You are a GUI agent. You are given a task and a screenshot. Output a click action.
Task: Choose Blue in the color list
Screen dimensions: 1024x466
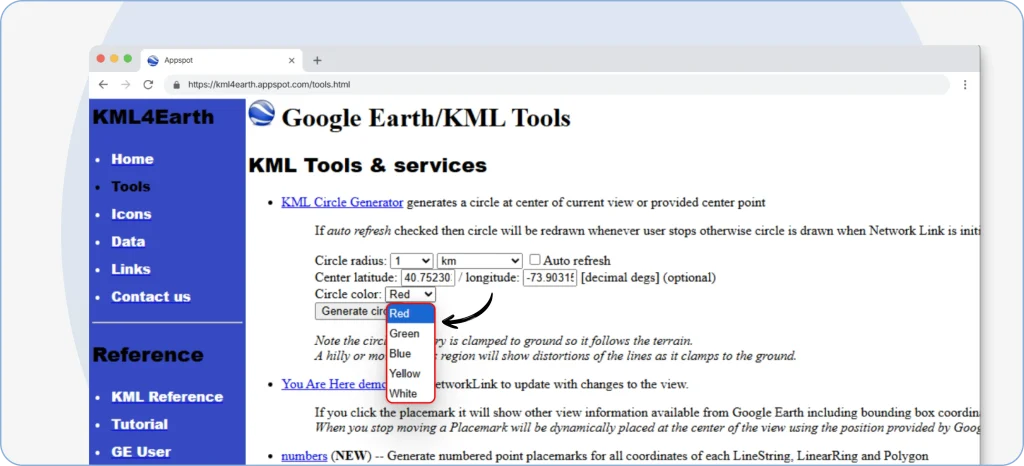410,354
